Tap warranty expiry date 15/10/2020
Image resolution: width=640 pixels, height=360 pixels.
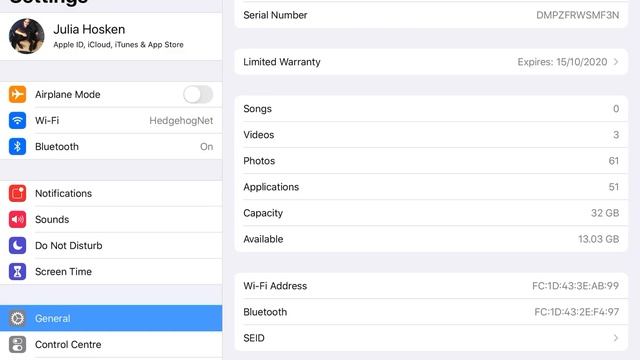582,62
